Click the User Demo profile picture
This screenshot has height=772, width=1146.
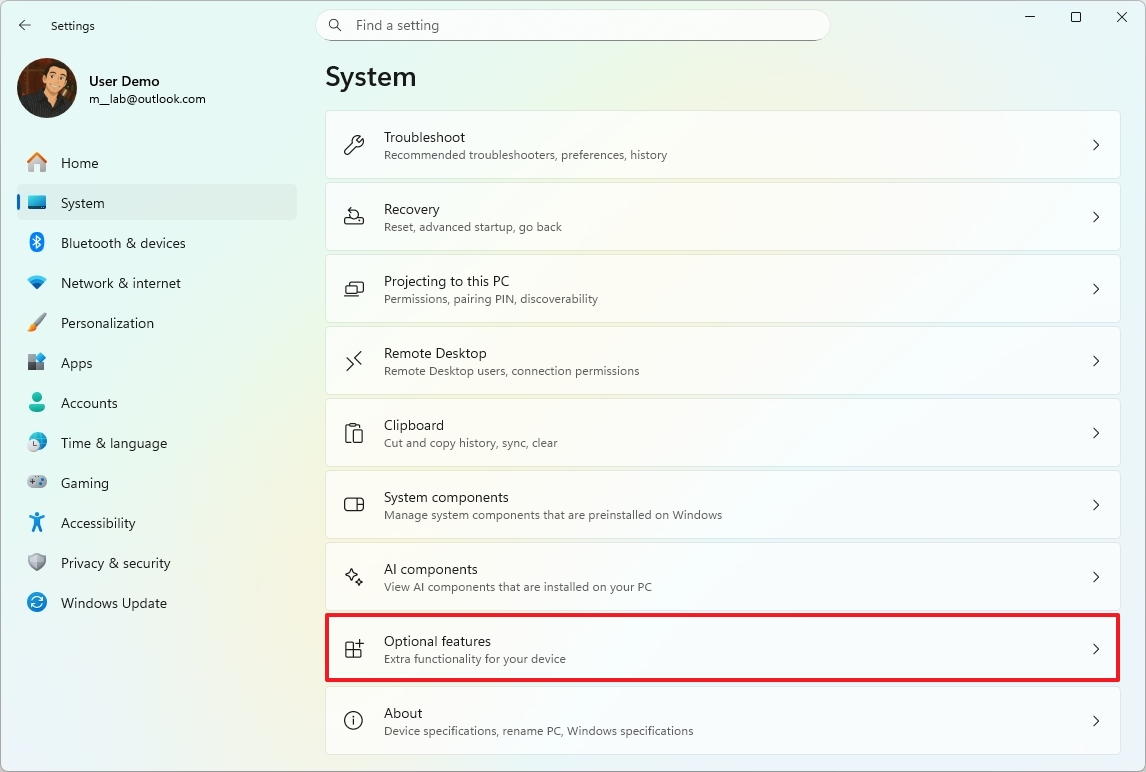pyautogui.click(x=47, y=88)
